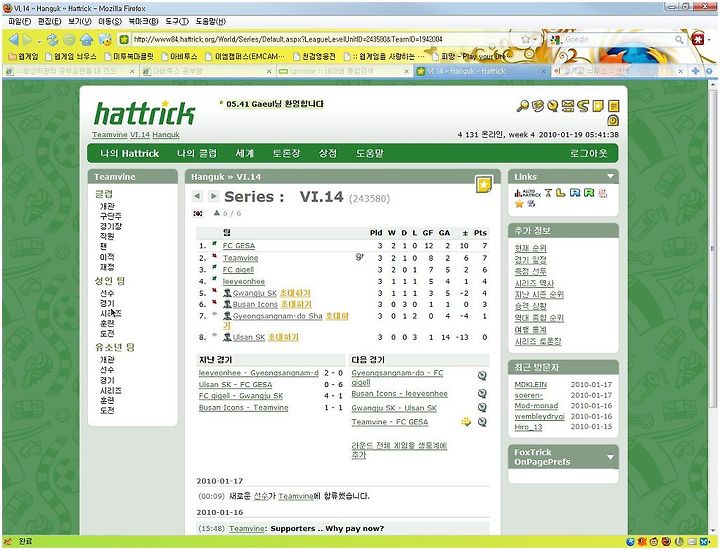Click the red asterisk extension icon in toolbar
720x550 pixels.
698,39
